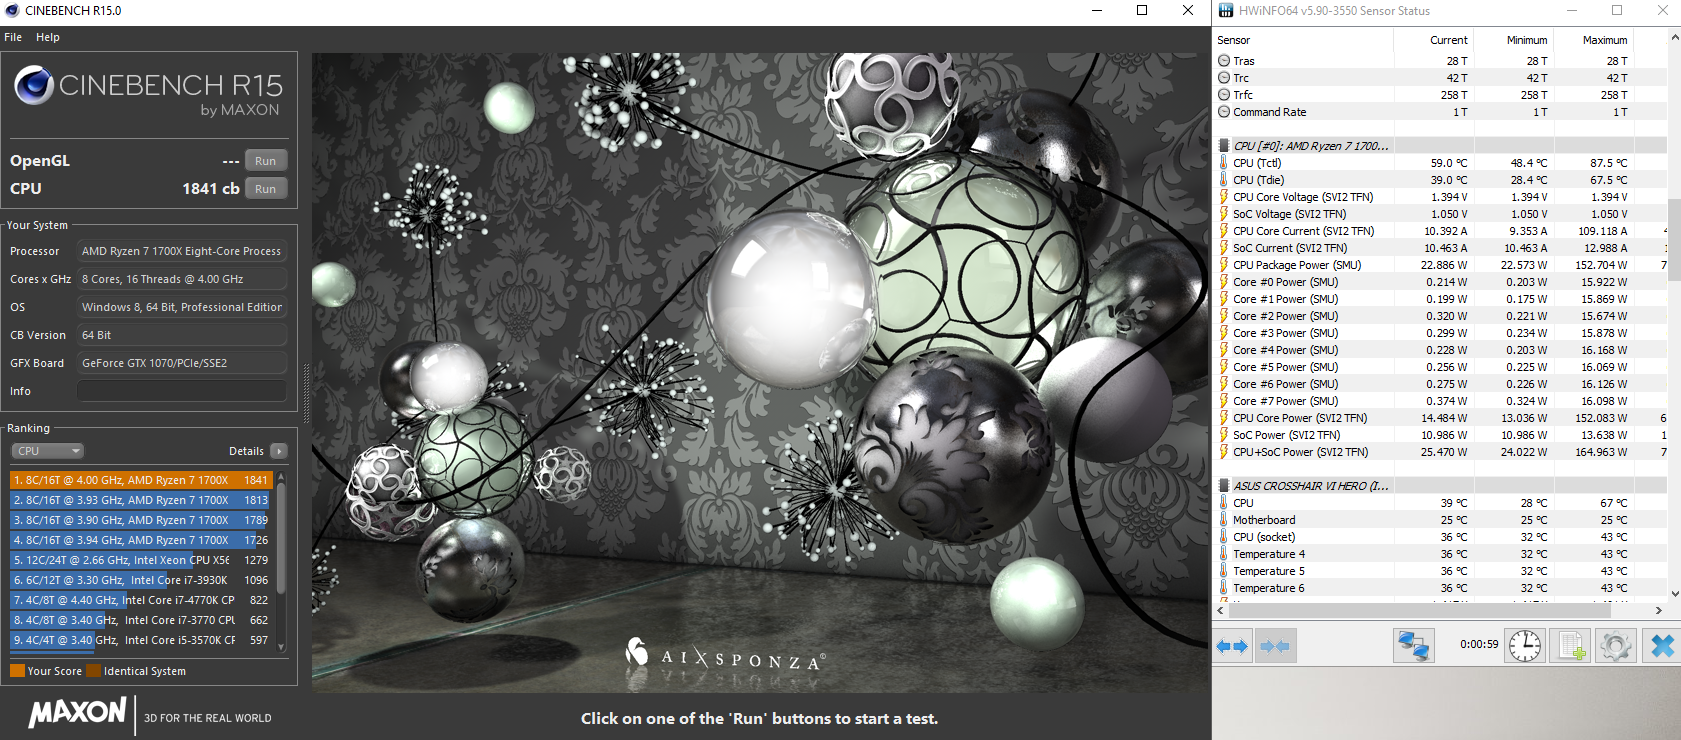The height and width of the screenshot is (740, 1681).
Task: Click the Current column header
Action: [1433, 40]
